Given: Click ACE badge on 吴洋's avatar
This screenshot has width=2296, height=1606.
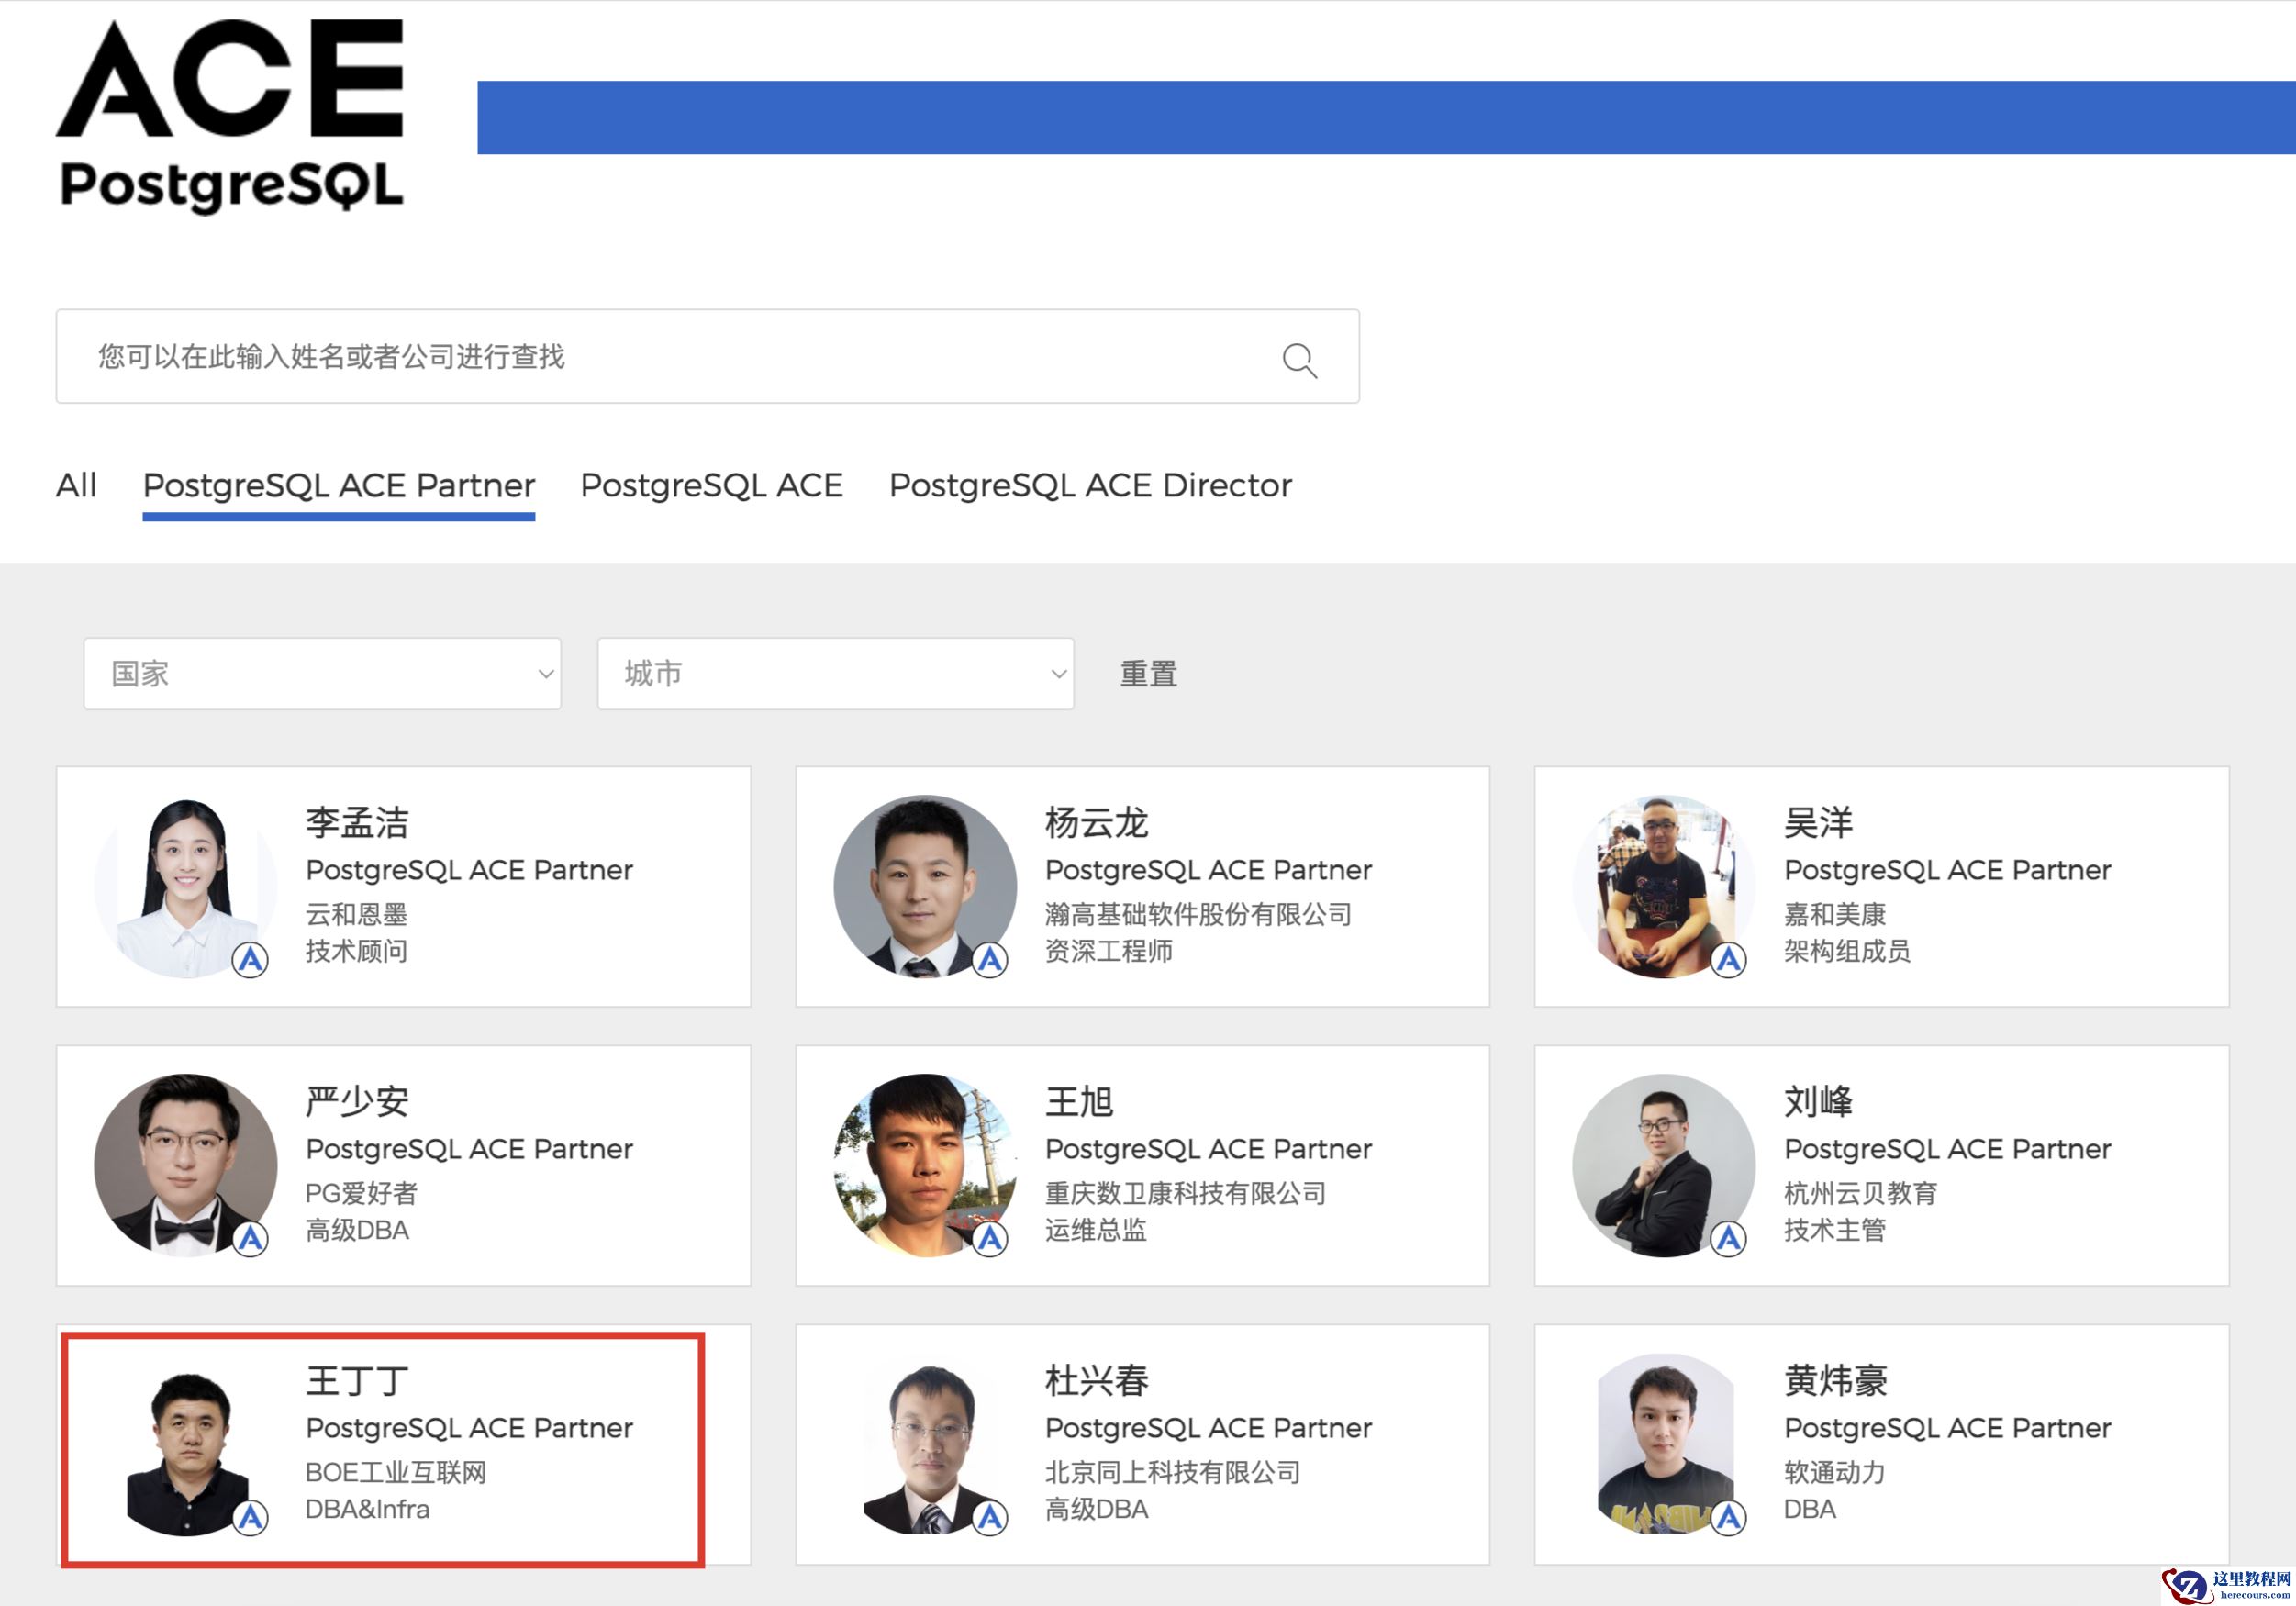Looking at the screenshot, I should pos(1728,960).
